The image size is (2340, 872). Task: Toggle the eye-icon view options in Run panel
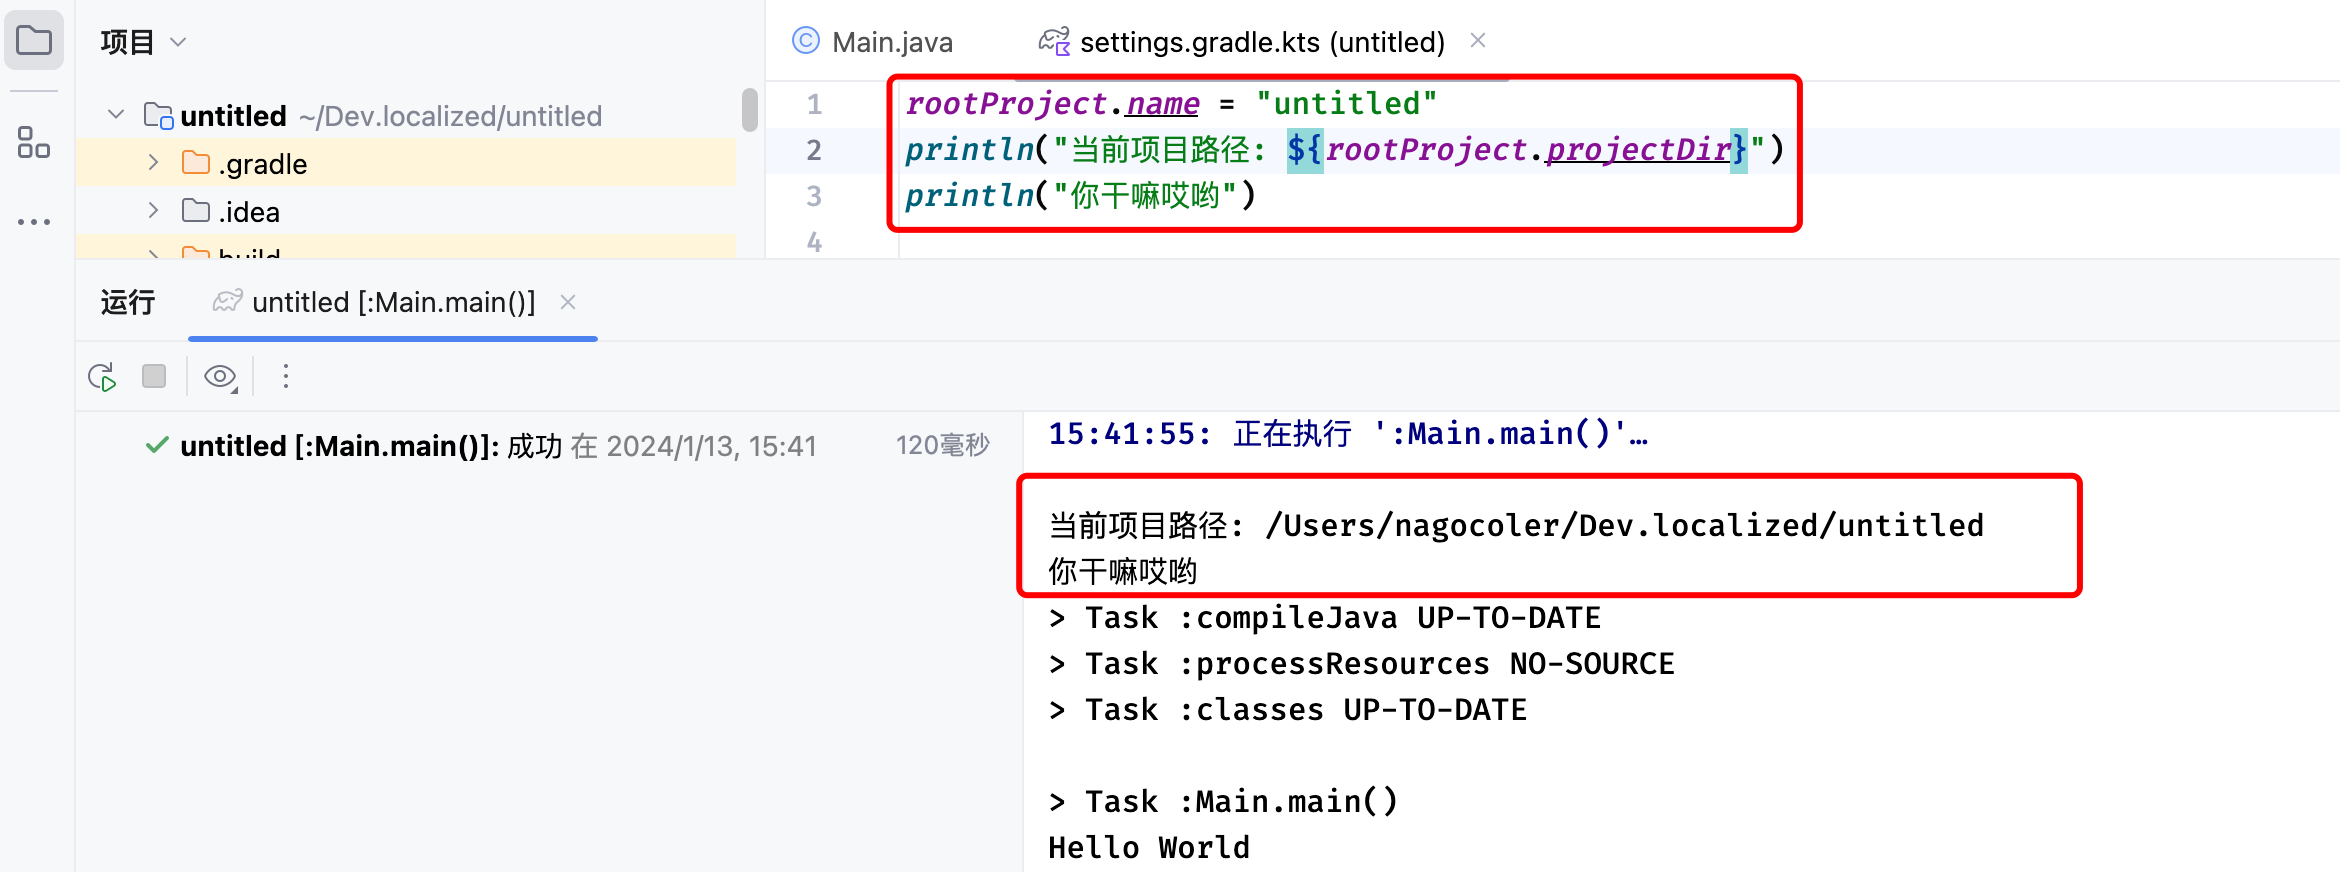coord(220,377)
